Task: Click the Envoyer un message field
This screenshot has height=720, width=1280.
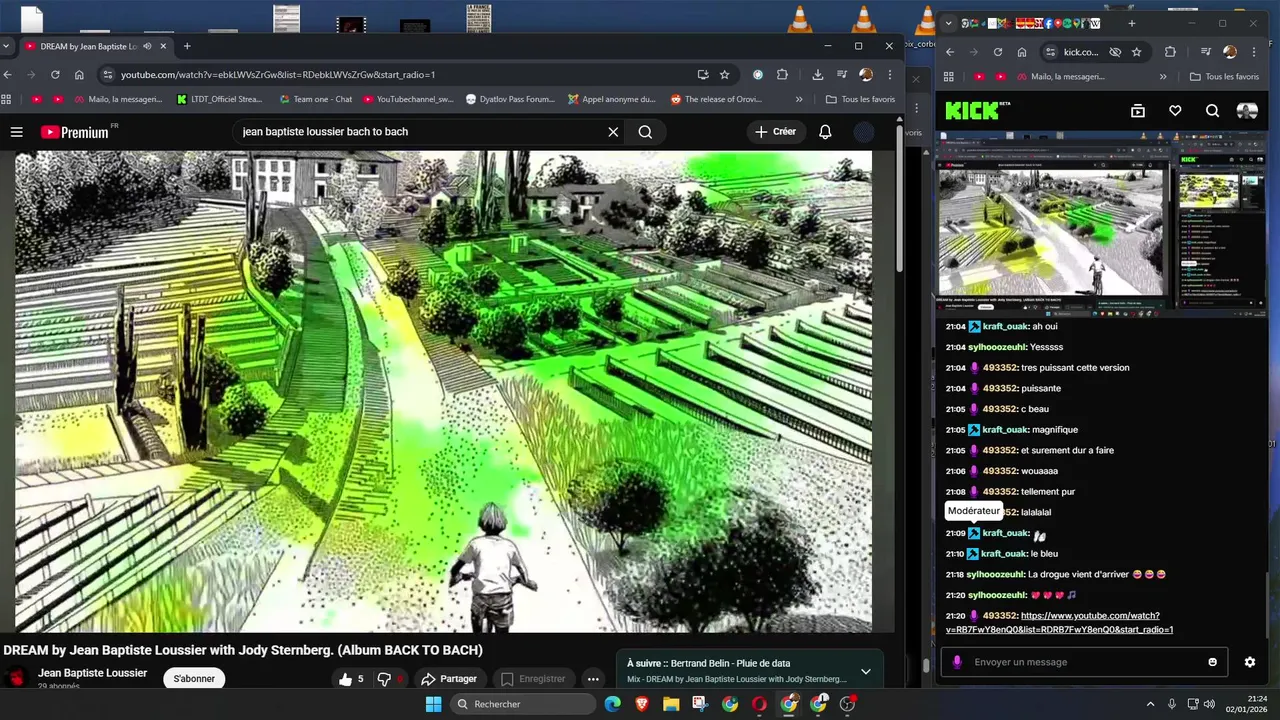Action: [x=1085, y=662]
